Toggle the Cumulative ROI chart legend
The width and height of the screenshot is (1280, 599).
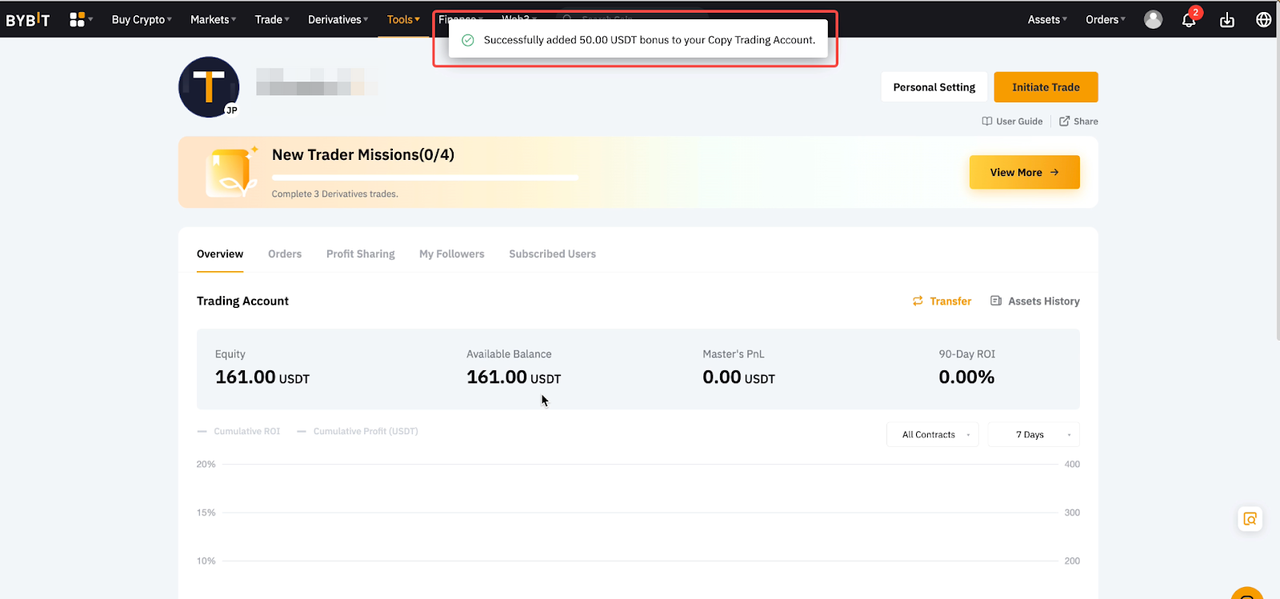click(239, 431)
